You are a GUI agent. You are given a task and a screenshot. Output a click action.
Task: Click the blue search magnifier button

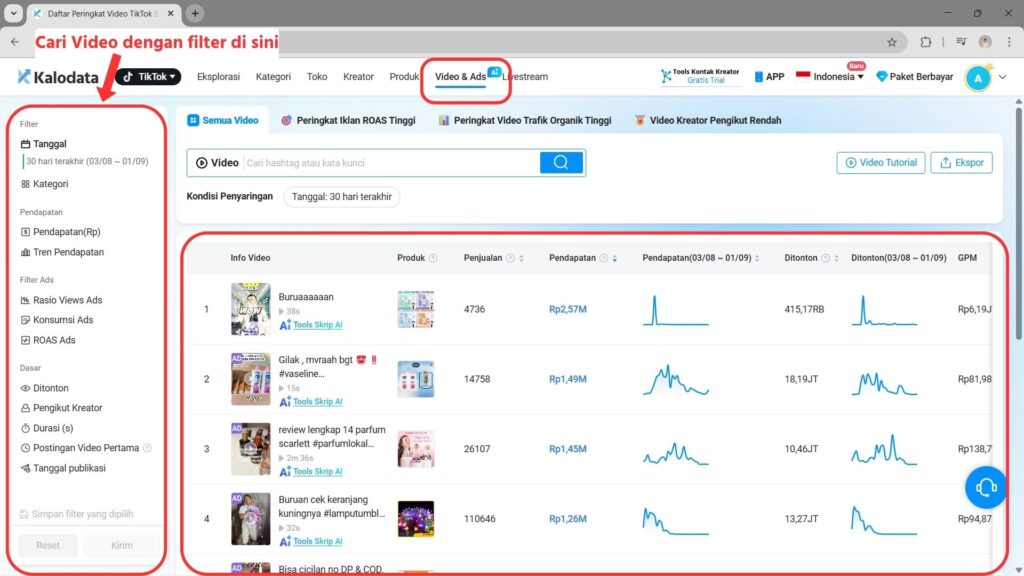tap(561, 163)
